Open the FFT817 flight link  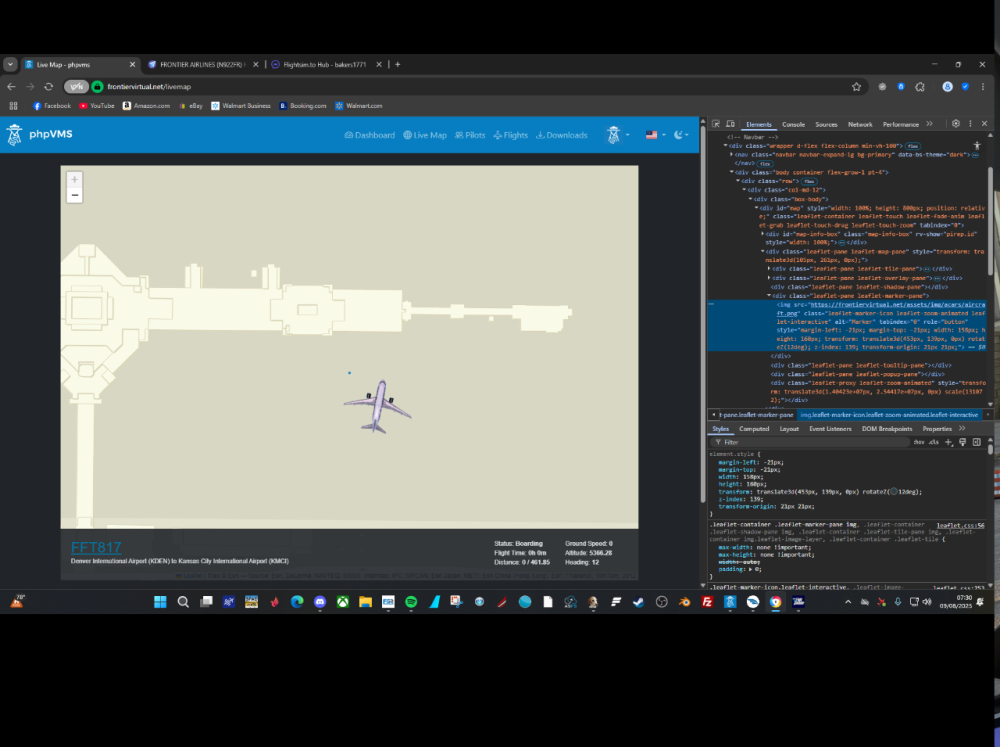point(96,547)
